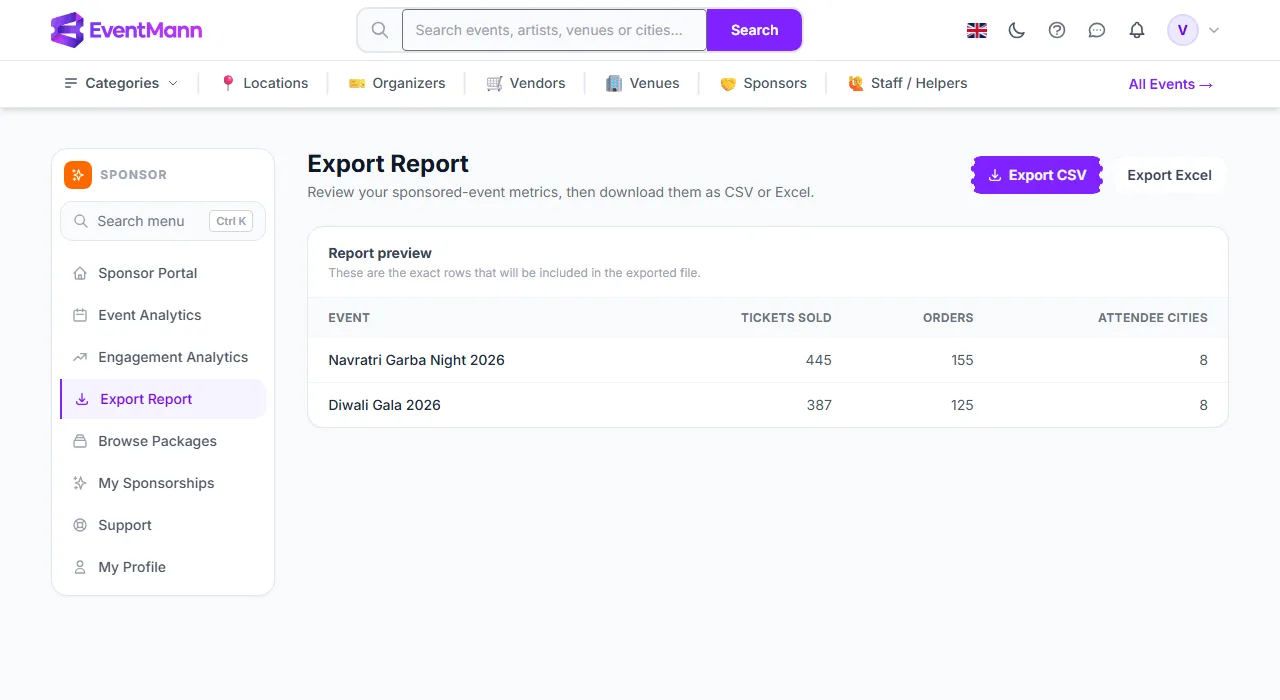The width and height of the screenshot is (1280, 700).
Task: Open help question mark icon
Action: (1057, 30)
